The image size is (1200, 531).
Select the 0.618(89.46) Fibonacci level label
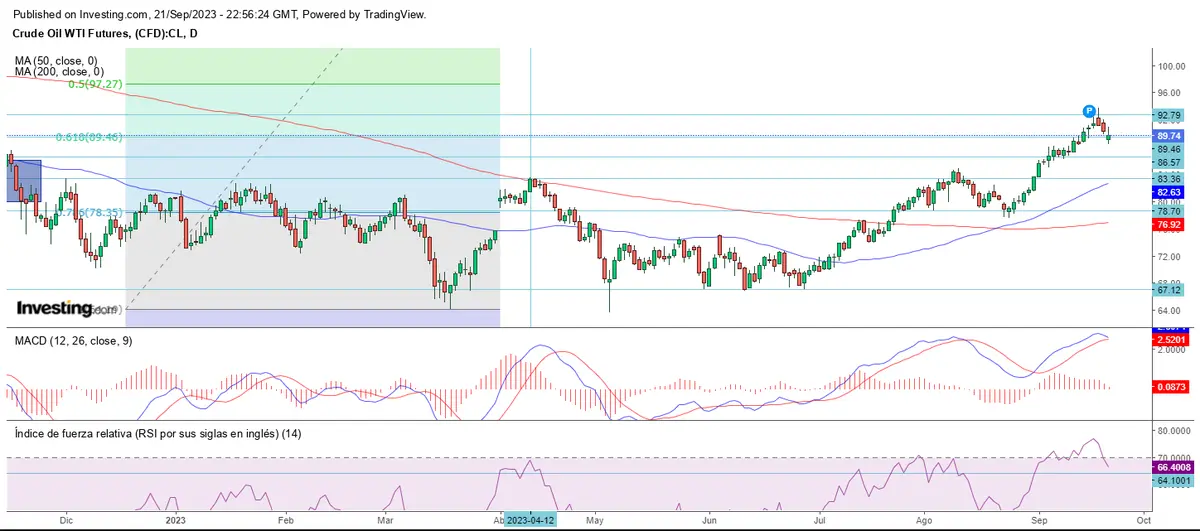88,137
